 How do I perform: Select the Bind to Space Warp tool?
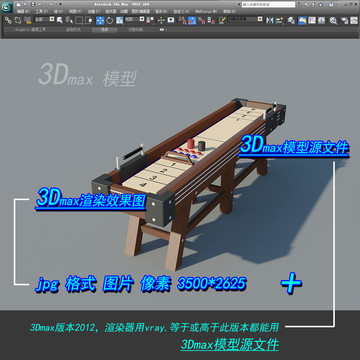pos(28,20)
